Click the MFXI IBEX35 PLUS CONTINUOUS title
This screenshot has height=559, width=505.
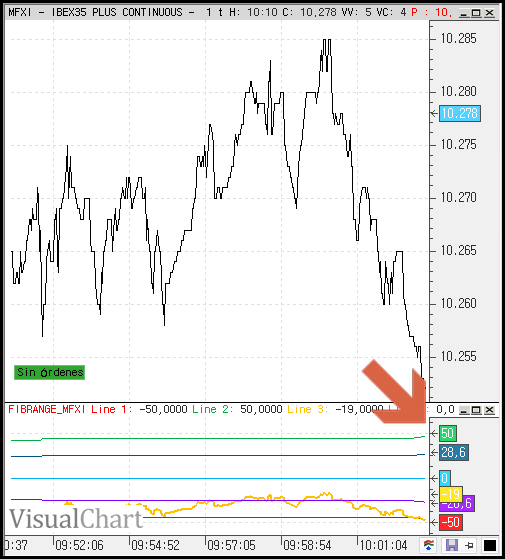(96, 12)
